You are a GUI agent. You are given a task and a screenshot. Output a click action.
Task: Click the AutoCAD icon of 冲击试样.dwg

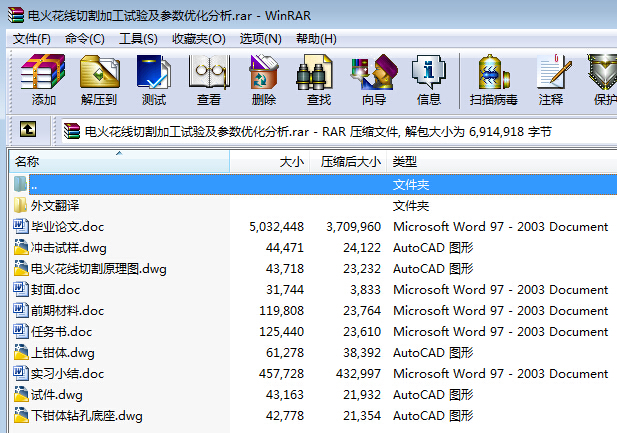pos(21,247)
